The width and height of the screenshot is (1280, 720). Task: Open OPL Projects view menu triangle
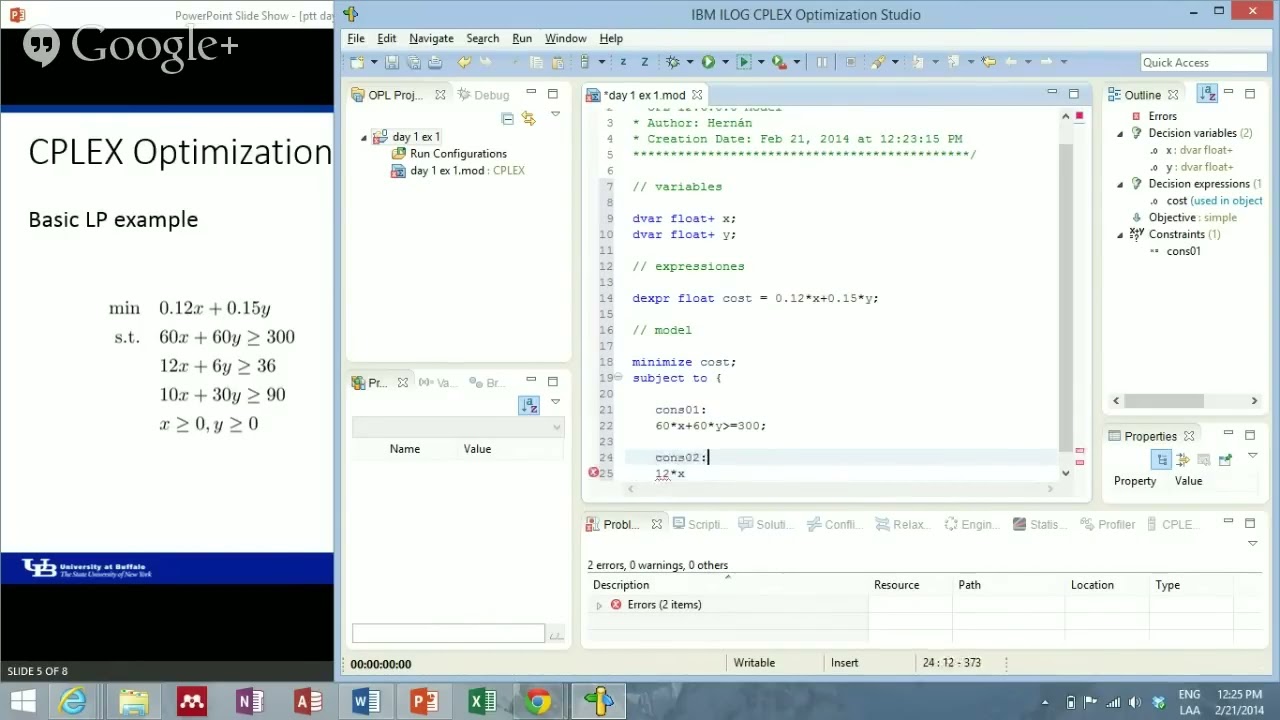(555, 115)
